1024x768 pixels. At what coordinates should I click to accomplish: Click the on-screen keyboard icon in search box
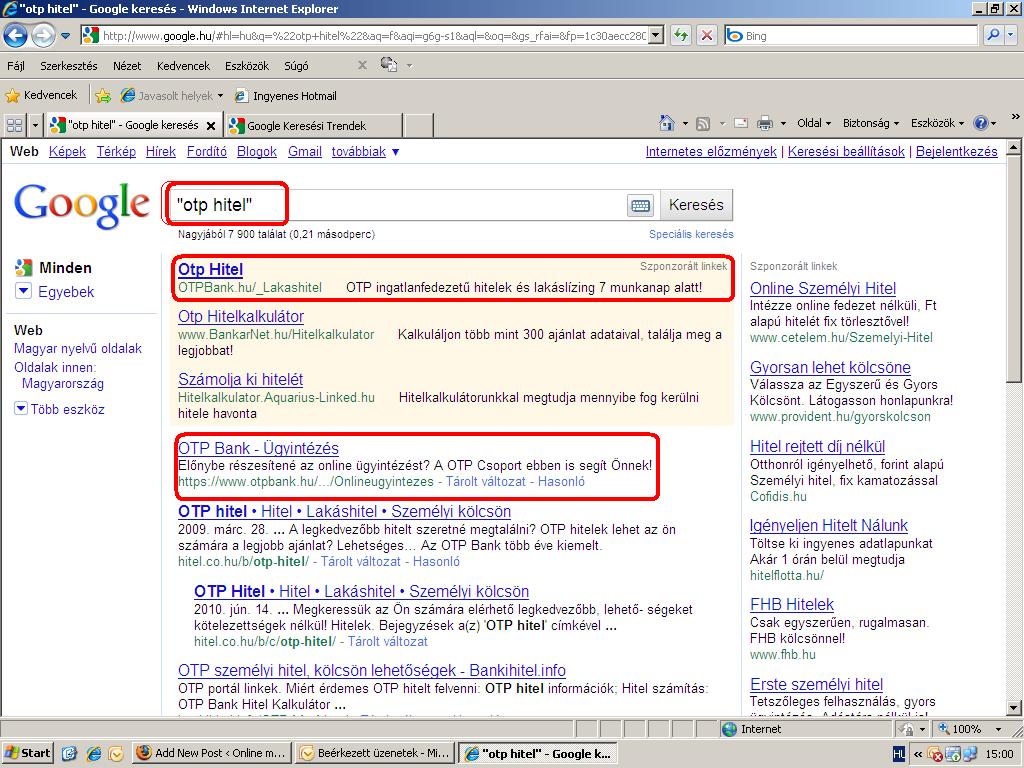click(x=640, y=205)
